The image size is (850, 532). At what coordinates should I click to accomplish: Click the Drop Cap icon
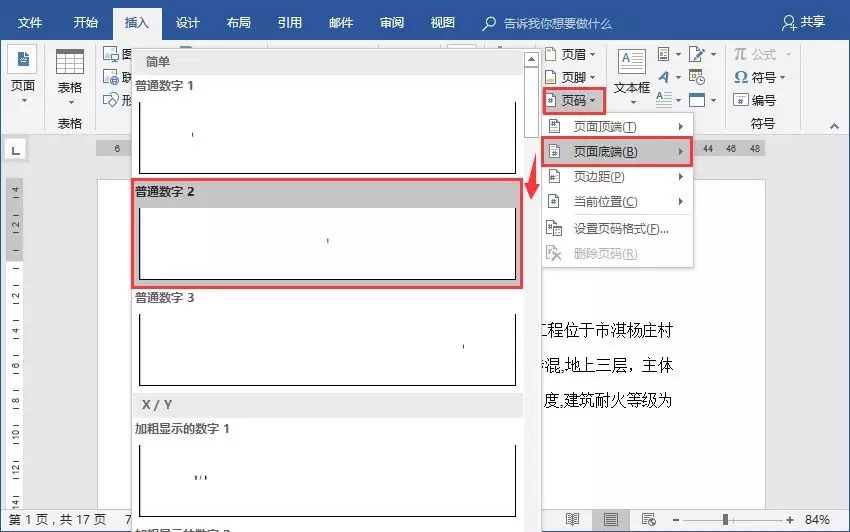point(664,100)
